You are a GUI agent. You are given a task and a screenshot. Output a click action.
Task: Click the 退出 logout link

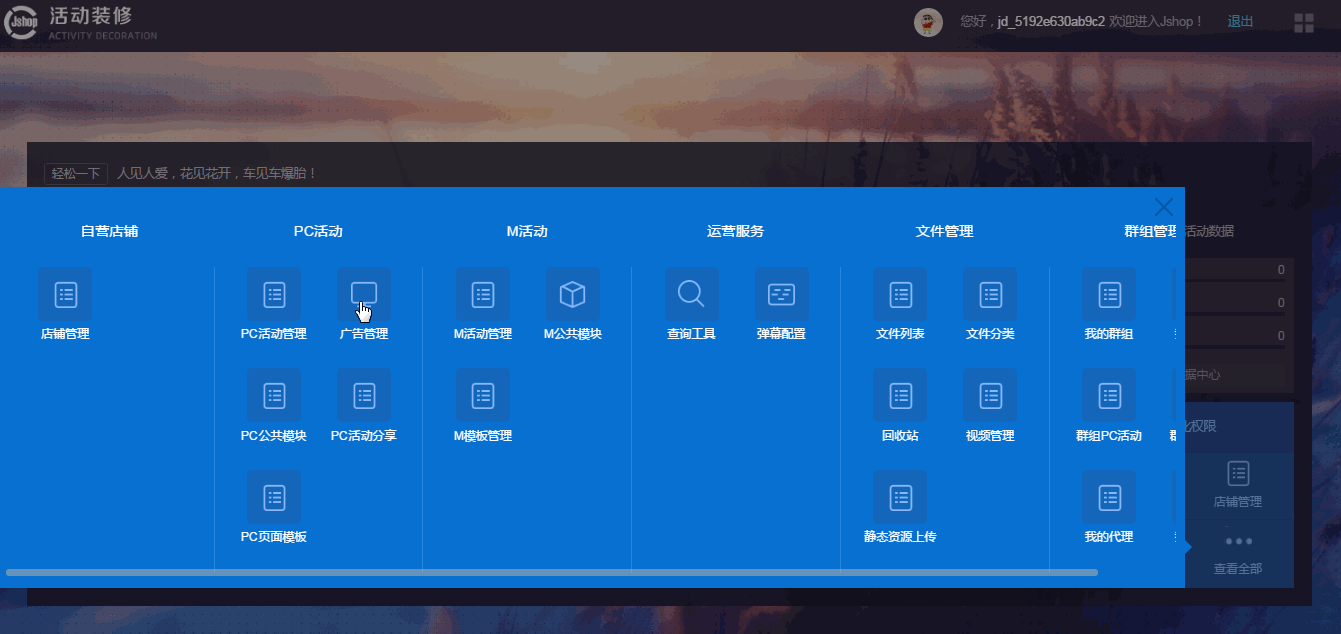pos(1240,21)
